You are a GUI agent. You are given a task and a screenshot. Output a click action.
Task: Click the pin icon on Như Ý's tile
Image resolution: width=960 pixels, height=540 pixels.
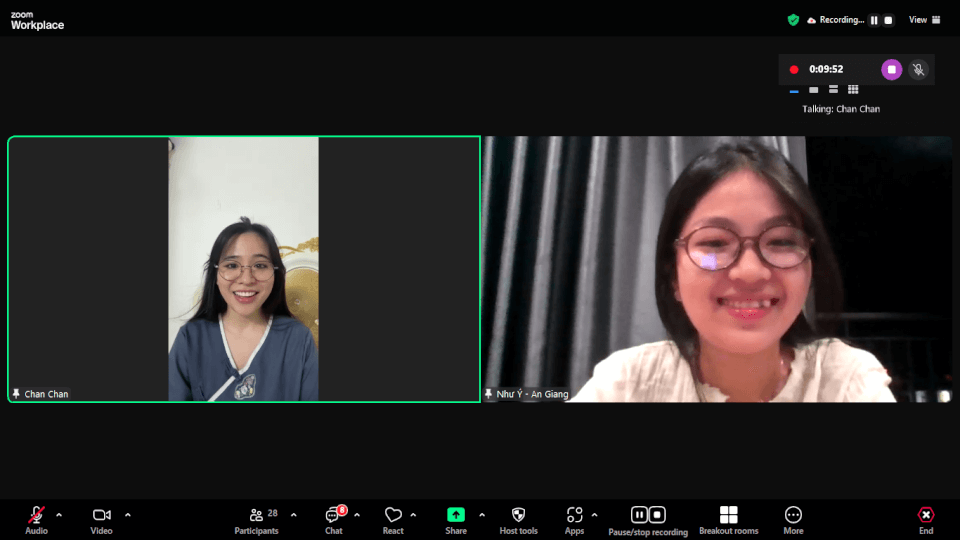click(489, 394)
